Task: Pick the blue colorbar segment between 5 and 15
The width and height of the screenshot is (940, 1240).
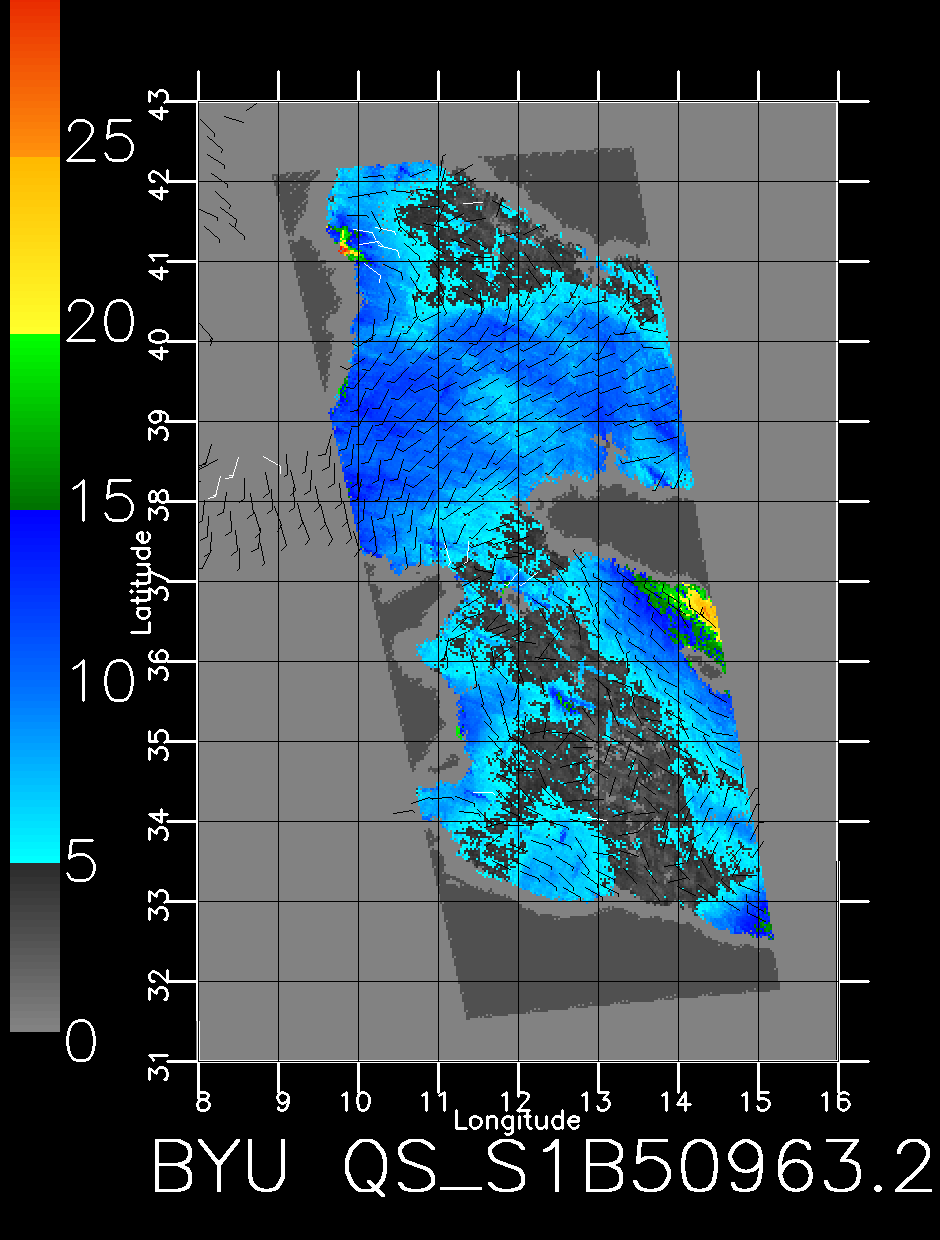Action: [x=35, y=686]
